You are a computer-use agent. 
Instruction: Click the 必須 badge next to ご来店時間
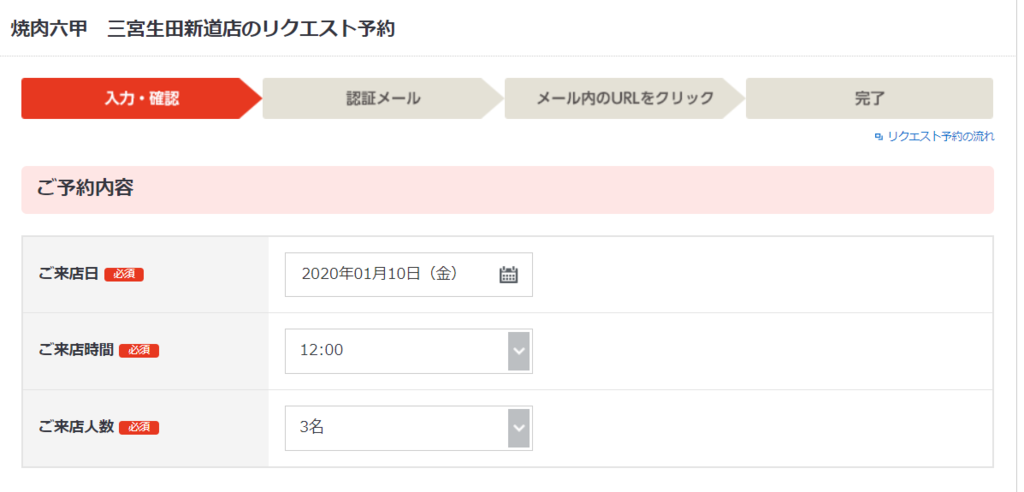pos(139,351)
